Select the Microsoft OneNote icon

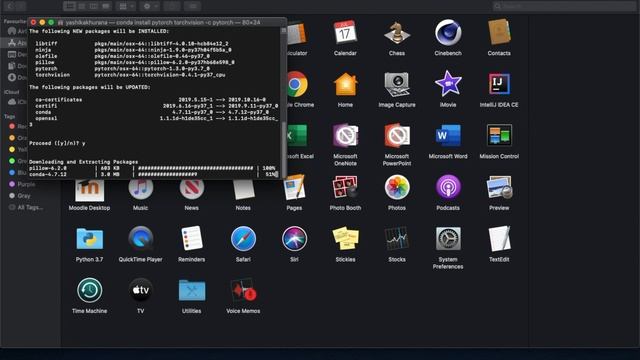click(x=345, y=135)
